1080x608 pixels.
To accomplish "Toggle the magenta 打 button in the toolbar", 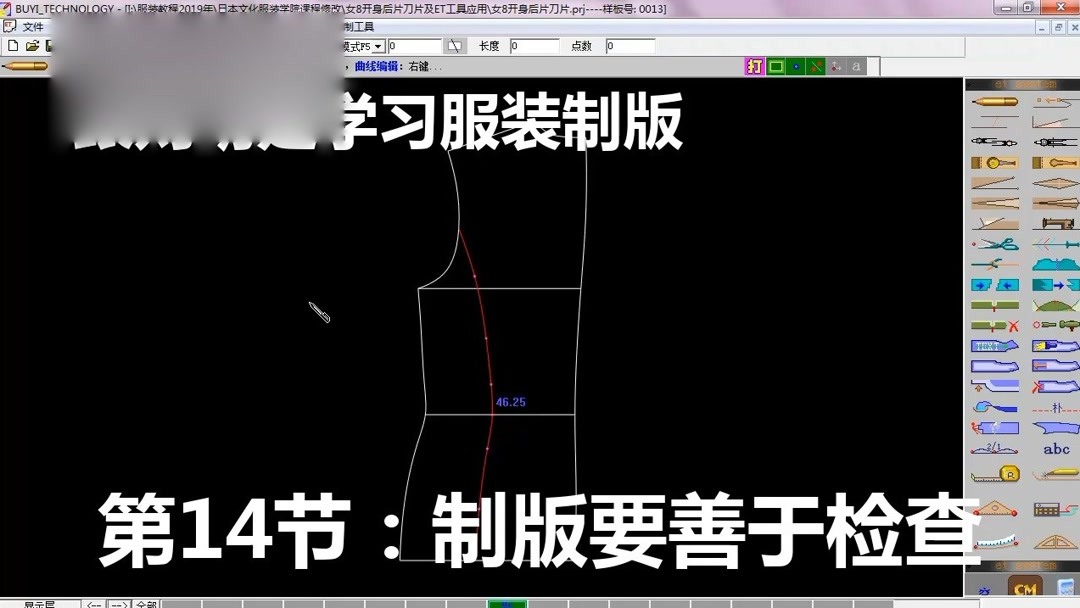I will (755, 66).
